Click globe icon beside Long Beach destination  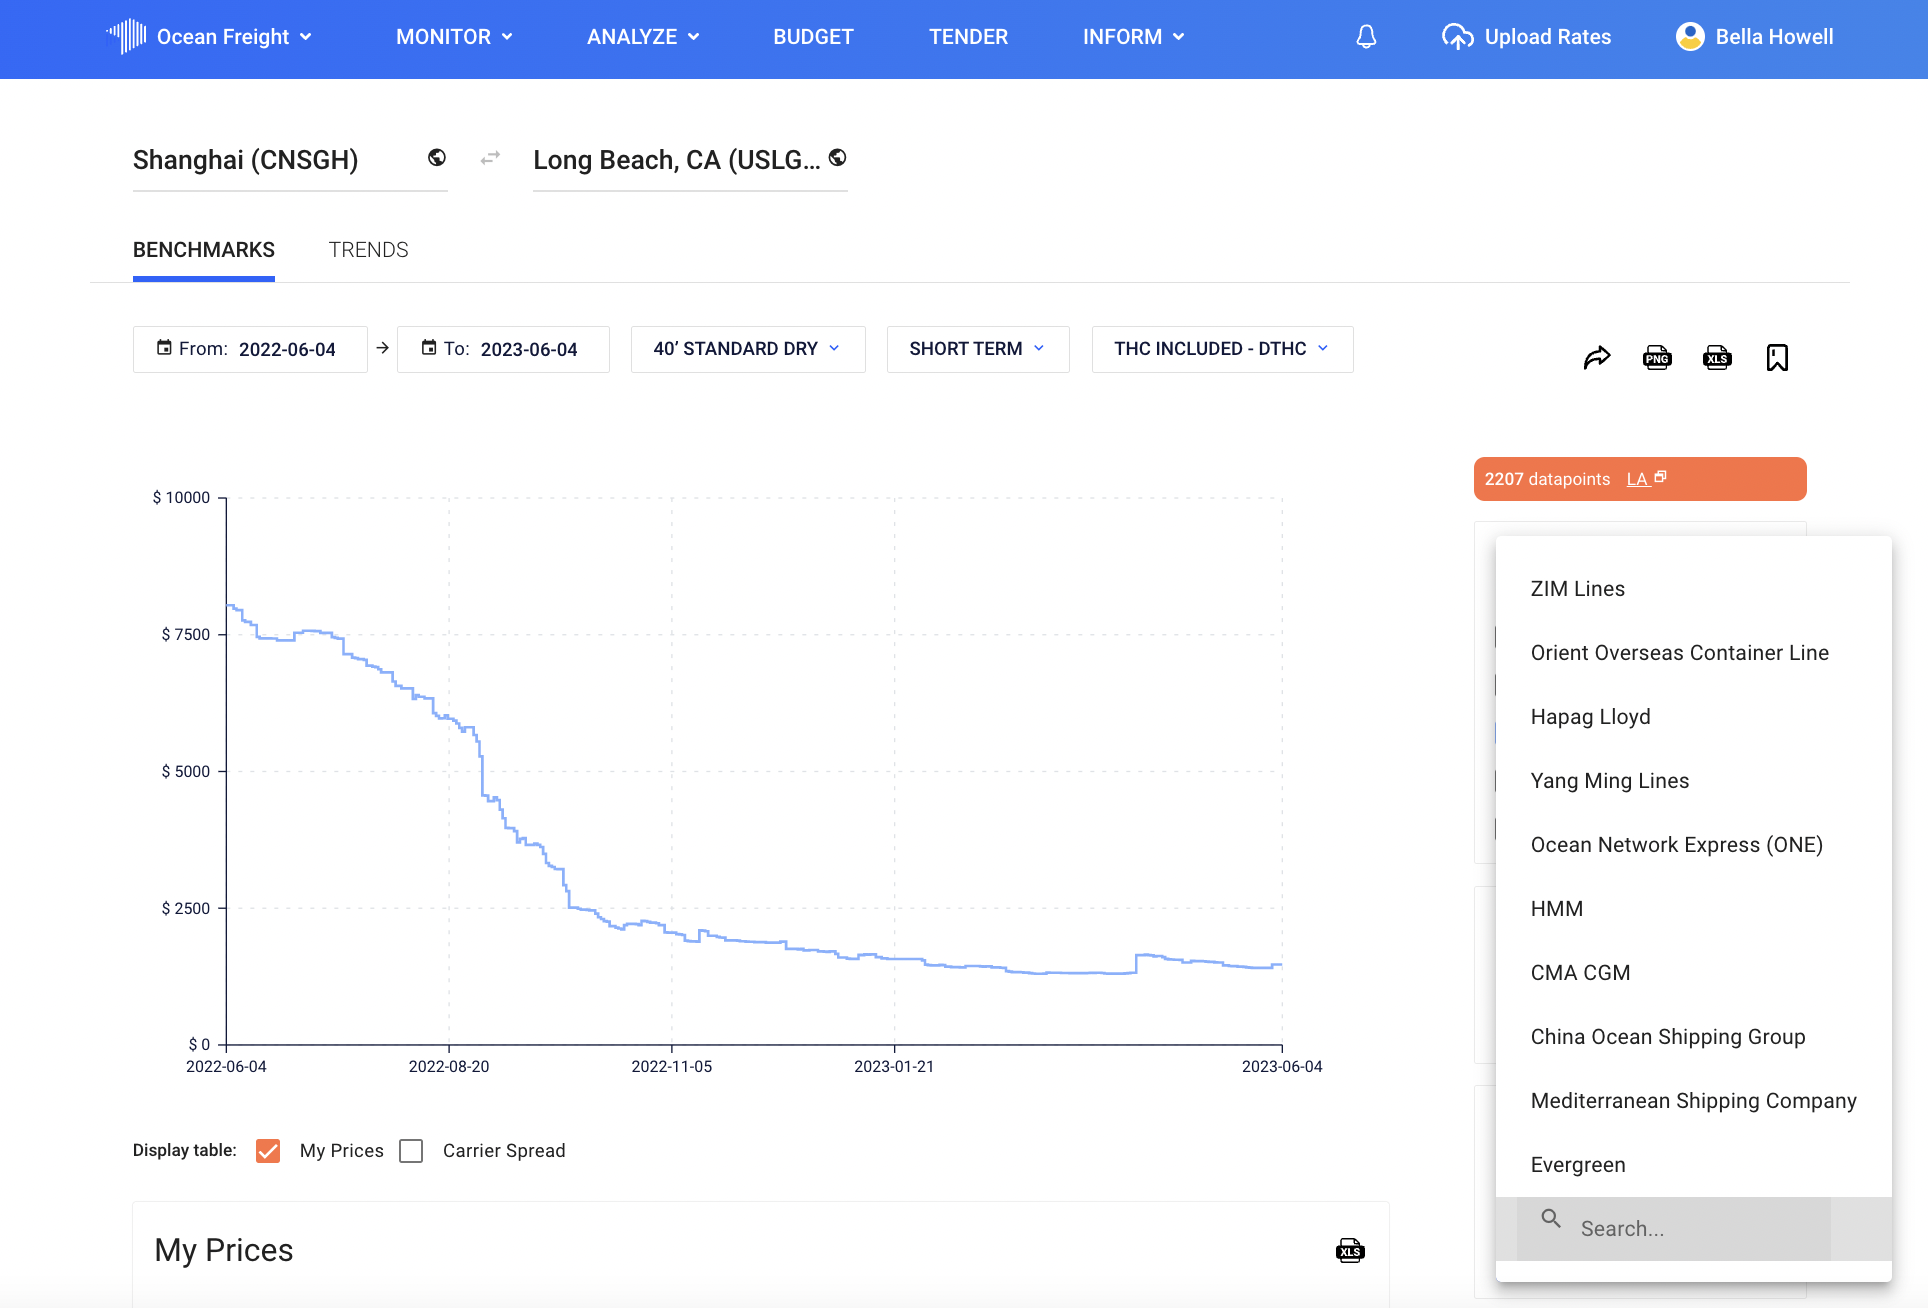tap(838, 158)
